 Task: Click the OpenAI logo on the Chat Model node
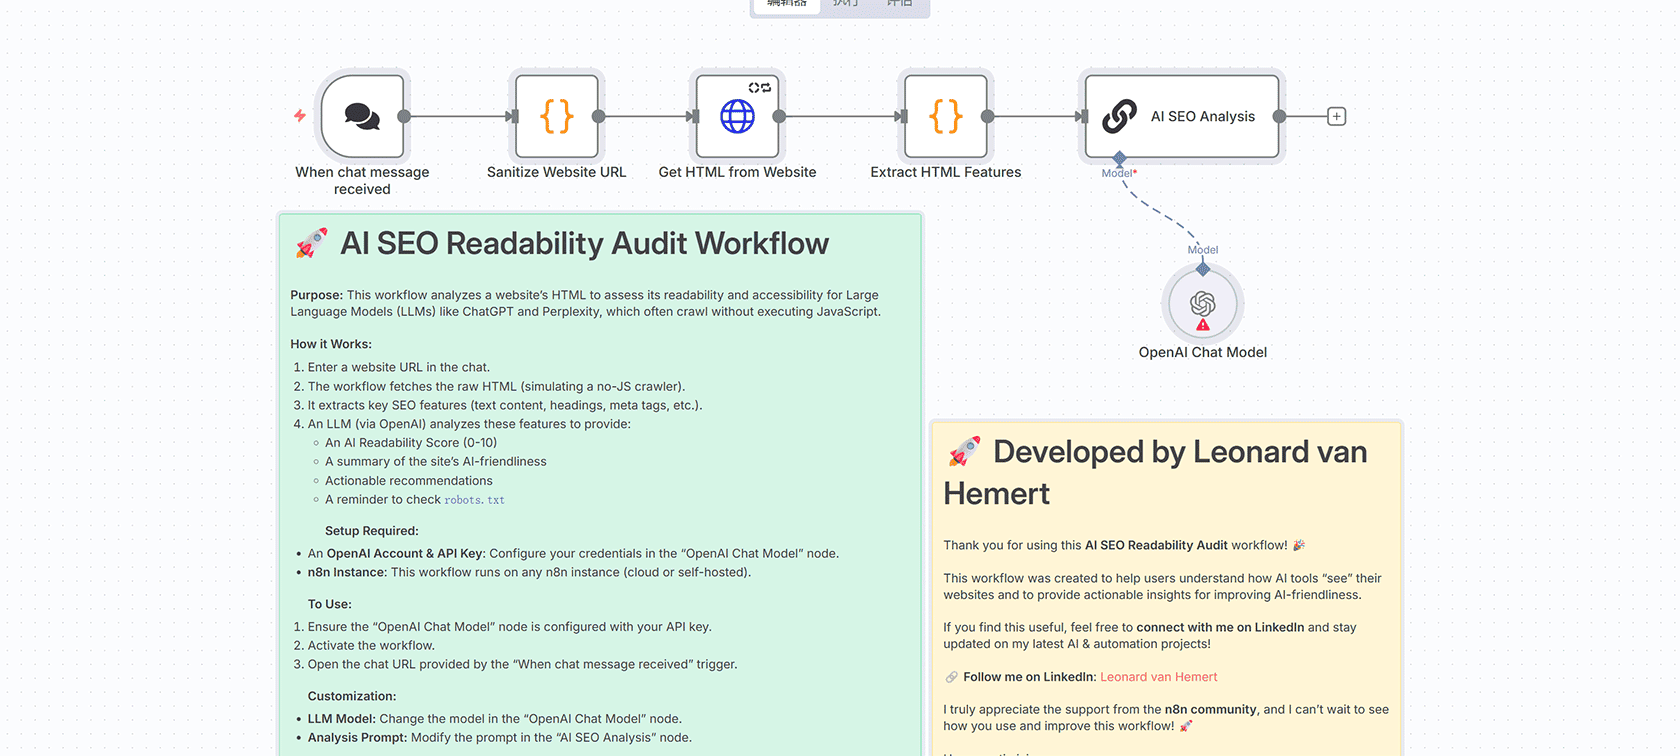(x=1202, y=301)
